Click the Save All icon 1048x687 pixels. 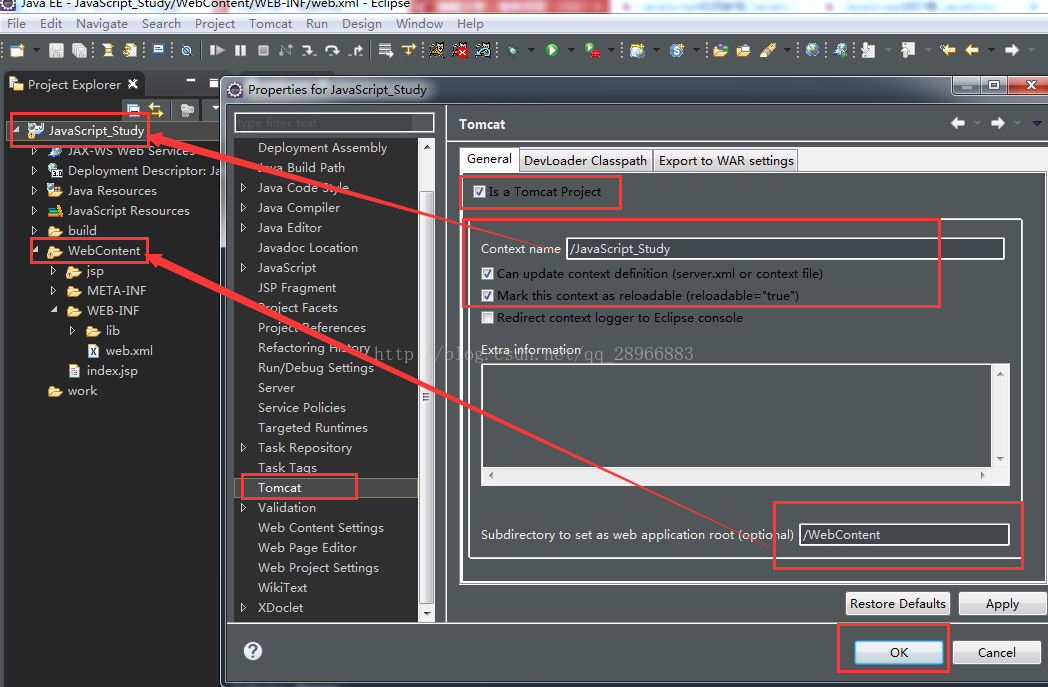(79, 50)
